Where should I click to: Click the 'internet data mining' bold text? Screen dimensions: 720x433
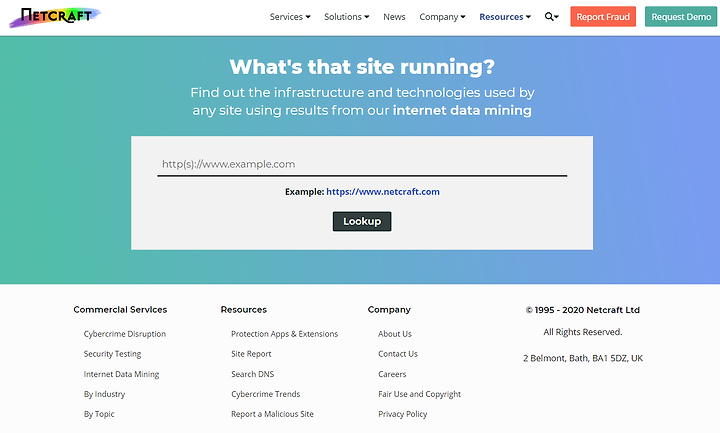pyautogui.click(x=462, y=110)
